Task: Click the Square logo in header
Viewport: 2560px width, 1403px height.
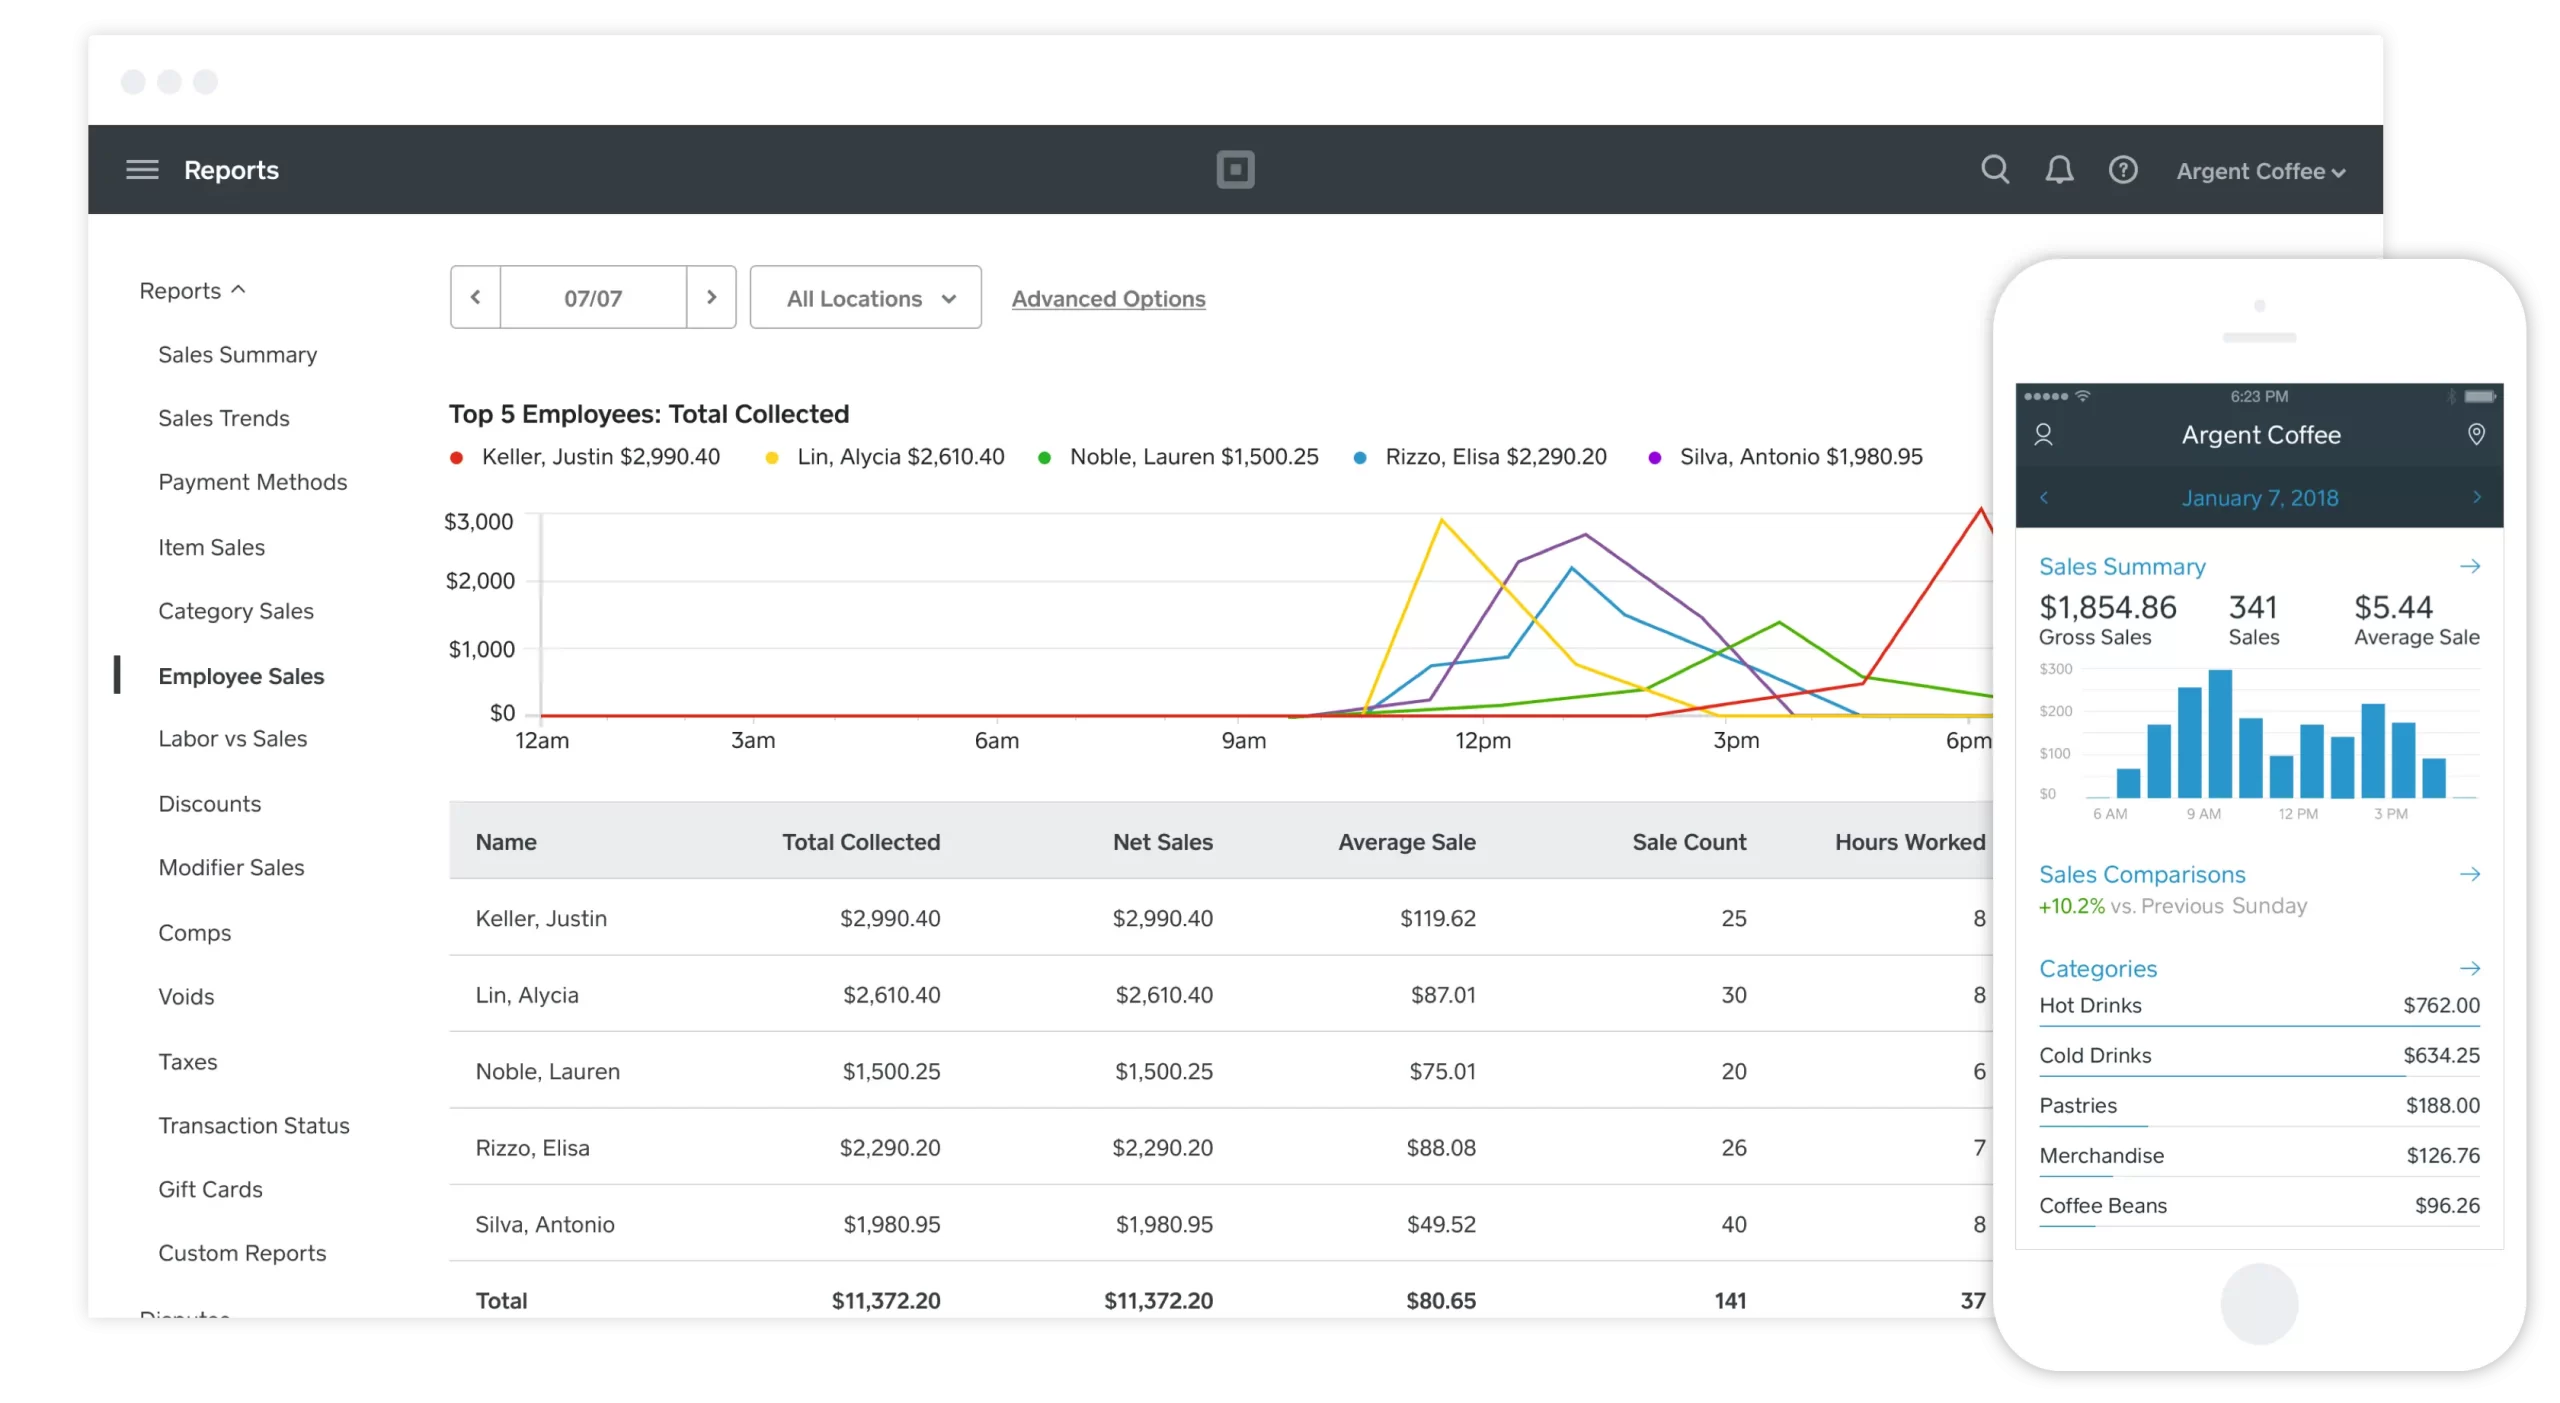Action: [1235, 170]
